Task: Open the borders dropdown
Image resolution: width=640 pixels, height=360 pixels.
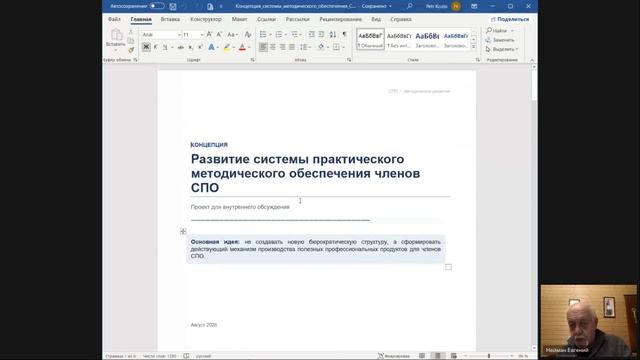Action: click(343, 47)
